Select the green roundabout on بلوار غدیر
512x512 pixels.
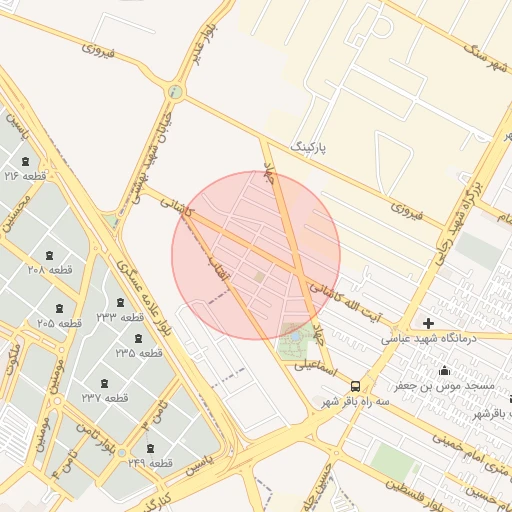(175, 92)
